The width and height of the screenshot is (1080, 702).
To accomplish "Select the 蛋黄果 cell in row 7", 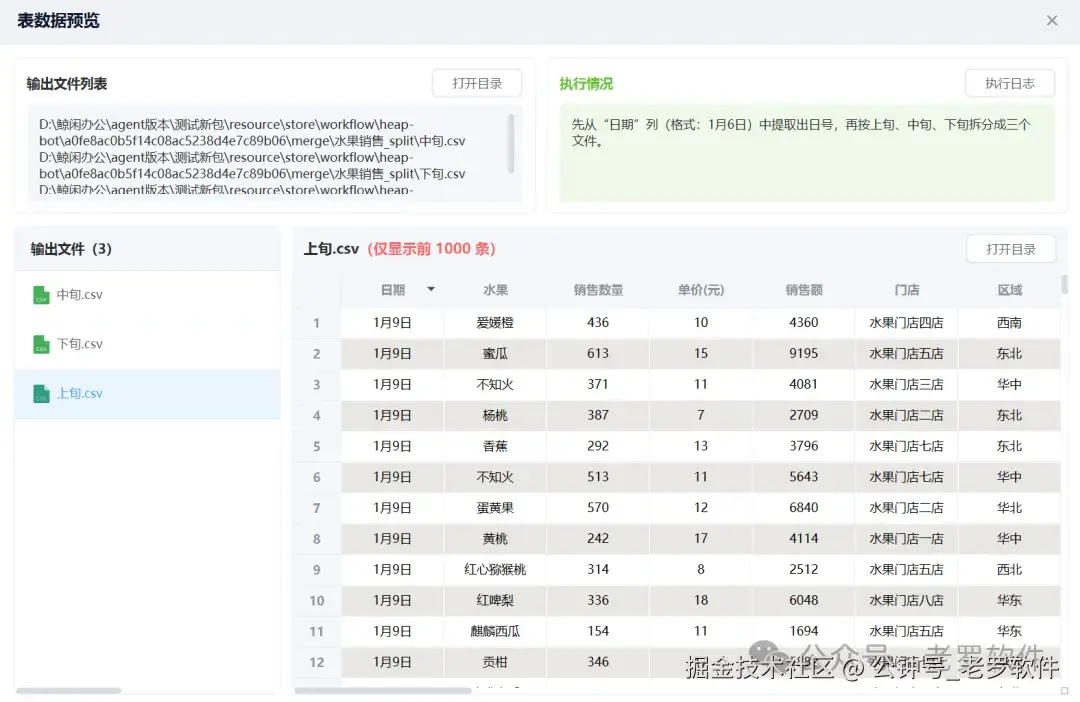I will (495, 508).
